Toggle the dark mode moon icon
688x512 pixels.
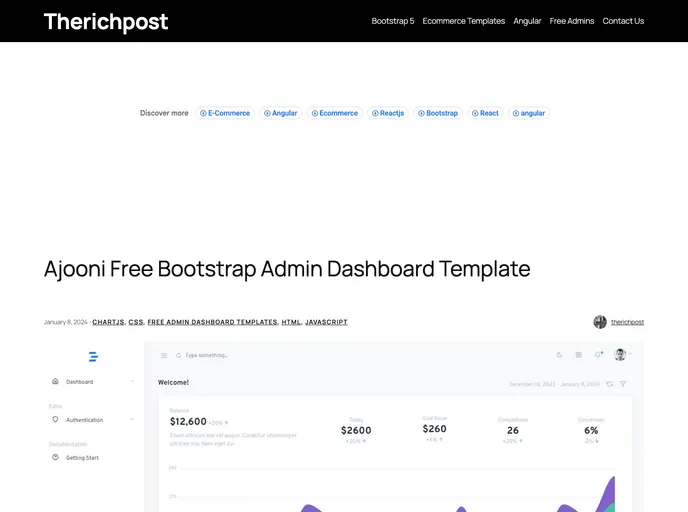(559, 355)
